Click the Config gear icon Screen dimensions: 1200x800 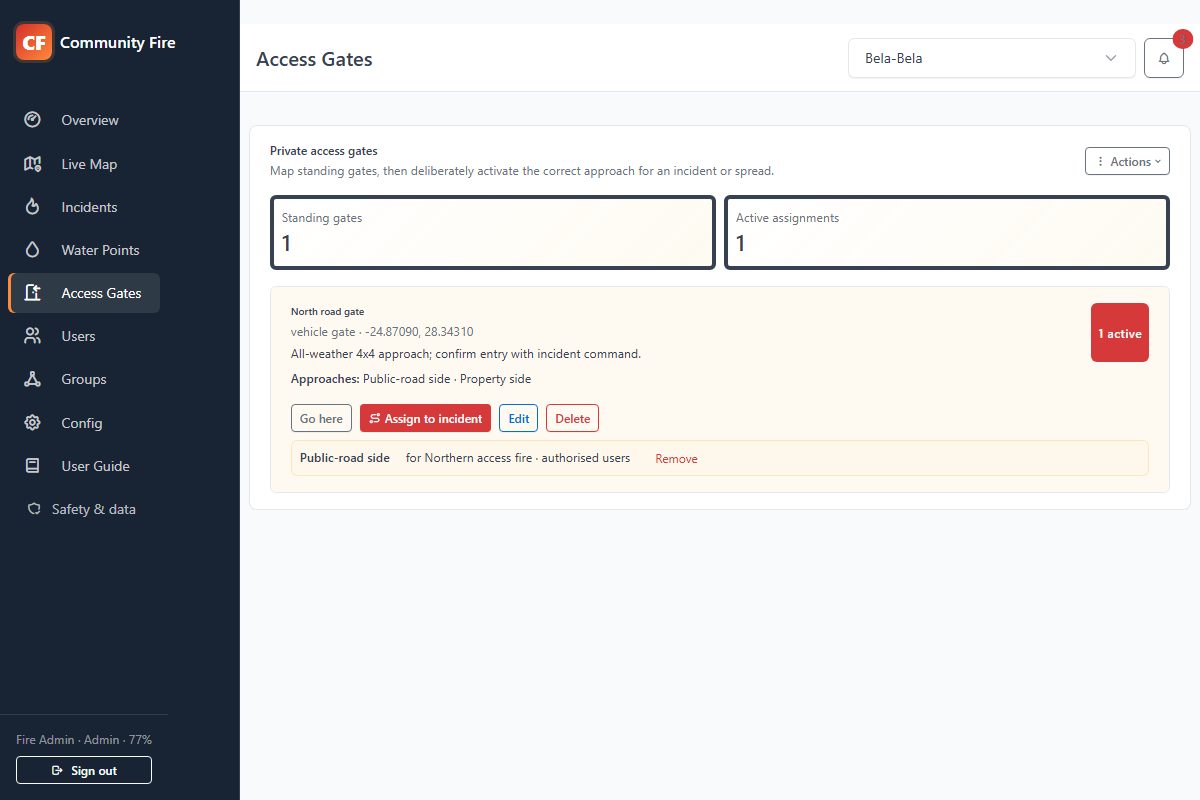32,423
